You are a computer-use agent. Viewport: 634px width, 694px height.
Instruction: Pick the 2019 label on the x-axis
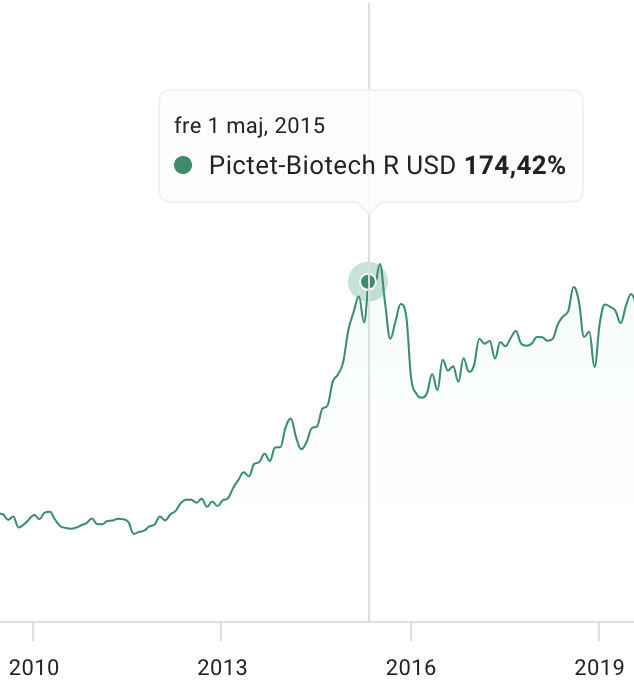click(599, 667)
